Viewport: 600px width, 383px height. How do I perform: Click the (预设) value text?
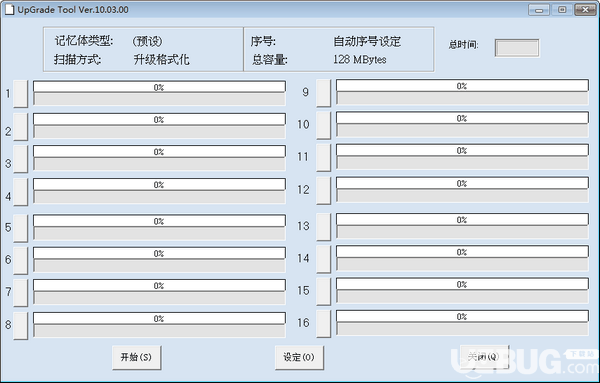coord(147,41)
